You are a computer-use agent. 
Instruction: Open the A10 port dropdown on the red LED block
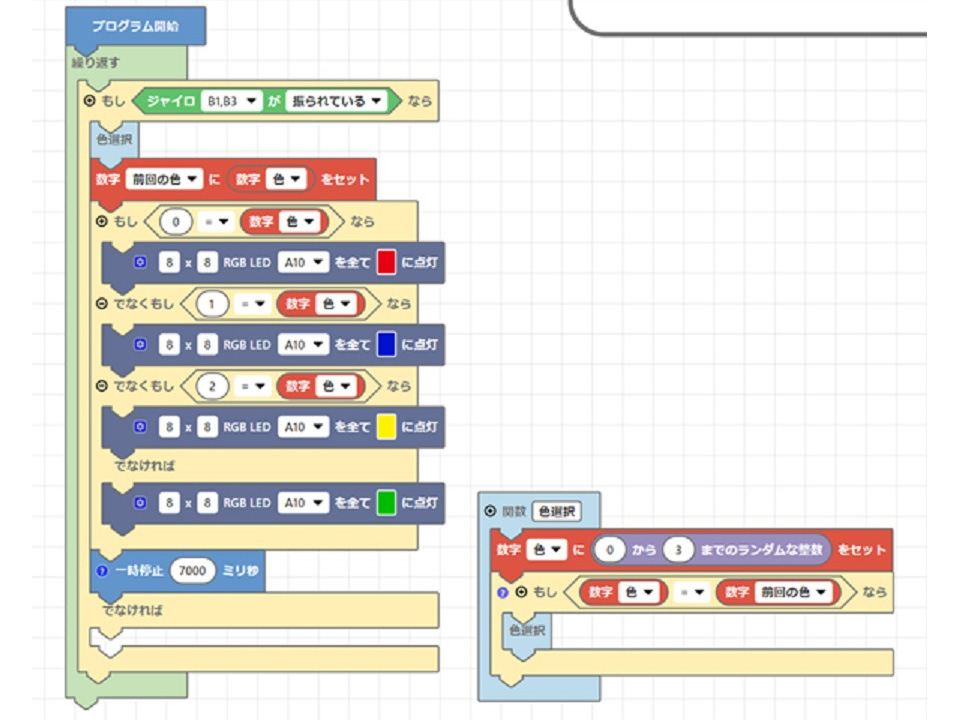click(303, 262)
